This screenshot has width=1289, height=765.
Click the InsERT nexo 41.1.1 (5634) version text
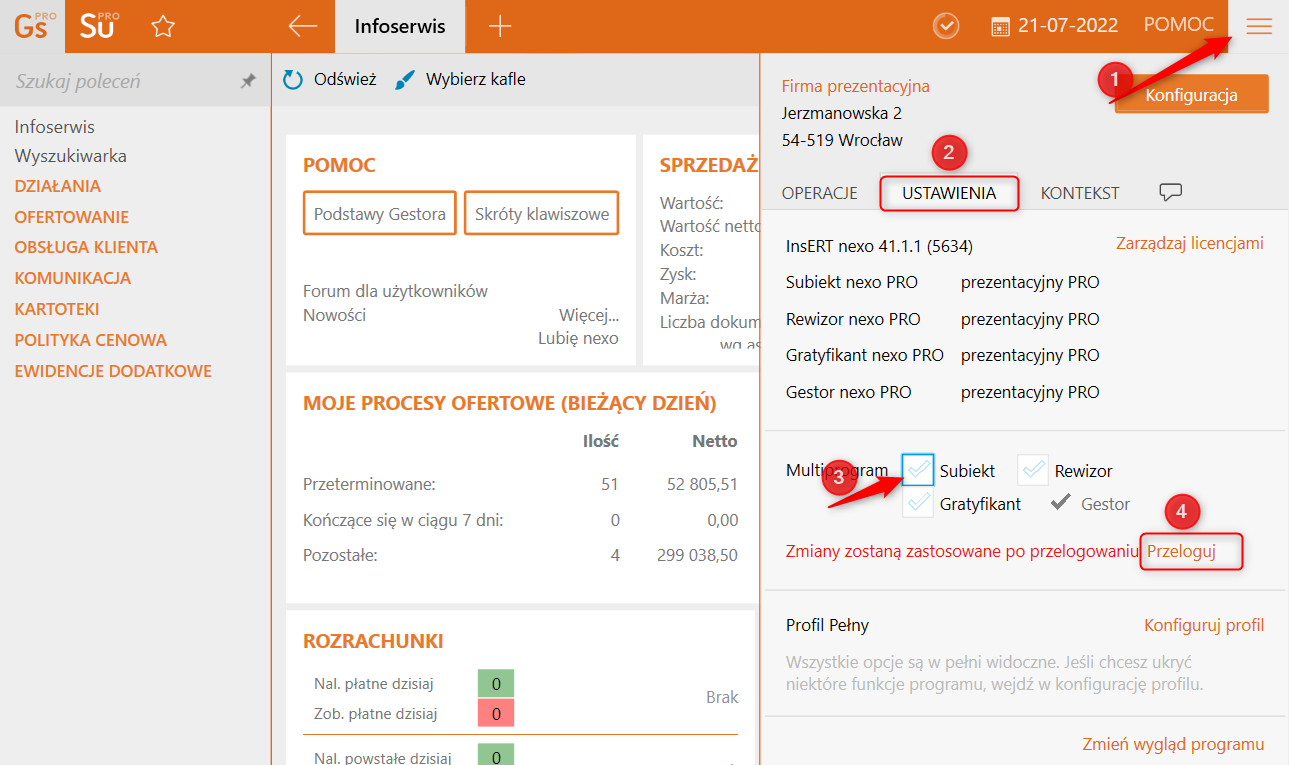point(879,246)
